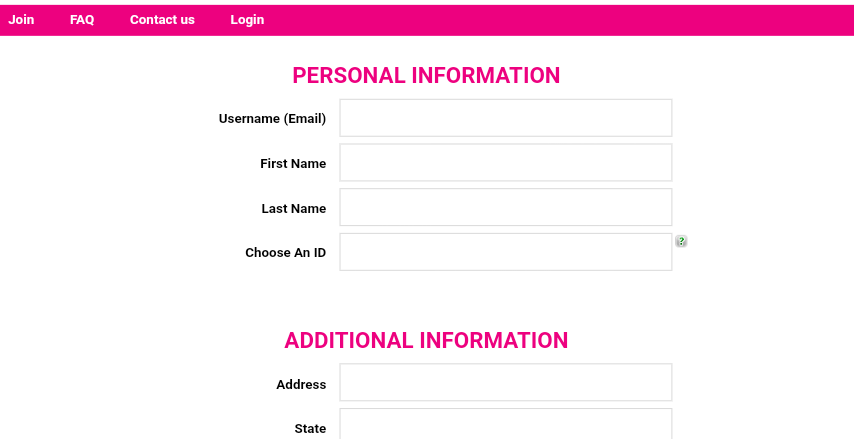
Task: Click the State input field
Action: click(x=505, y=425)
